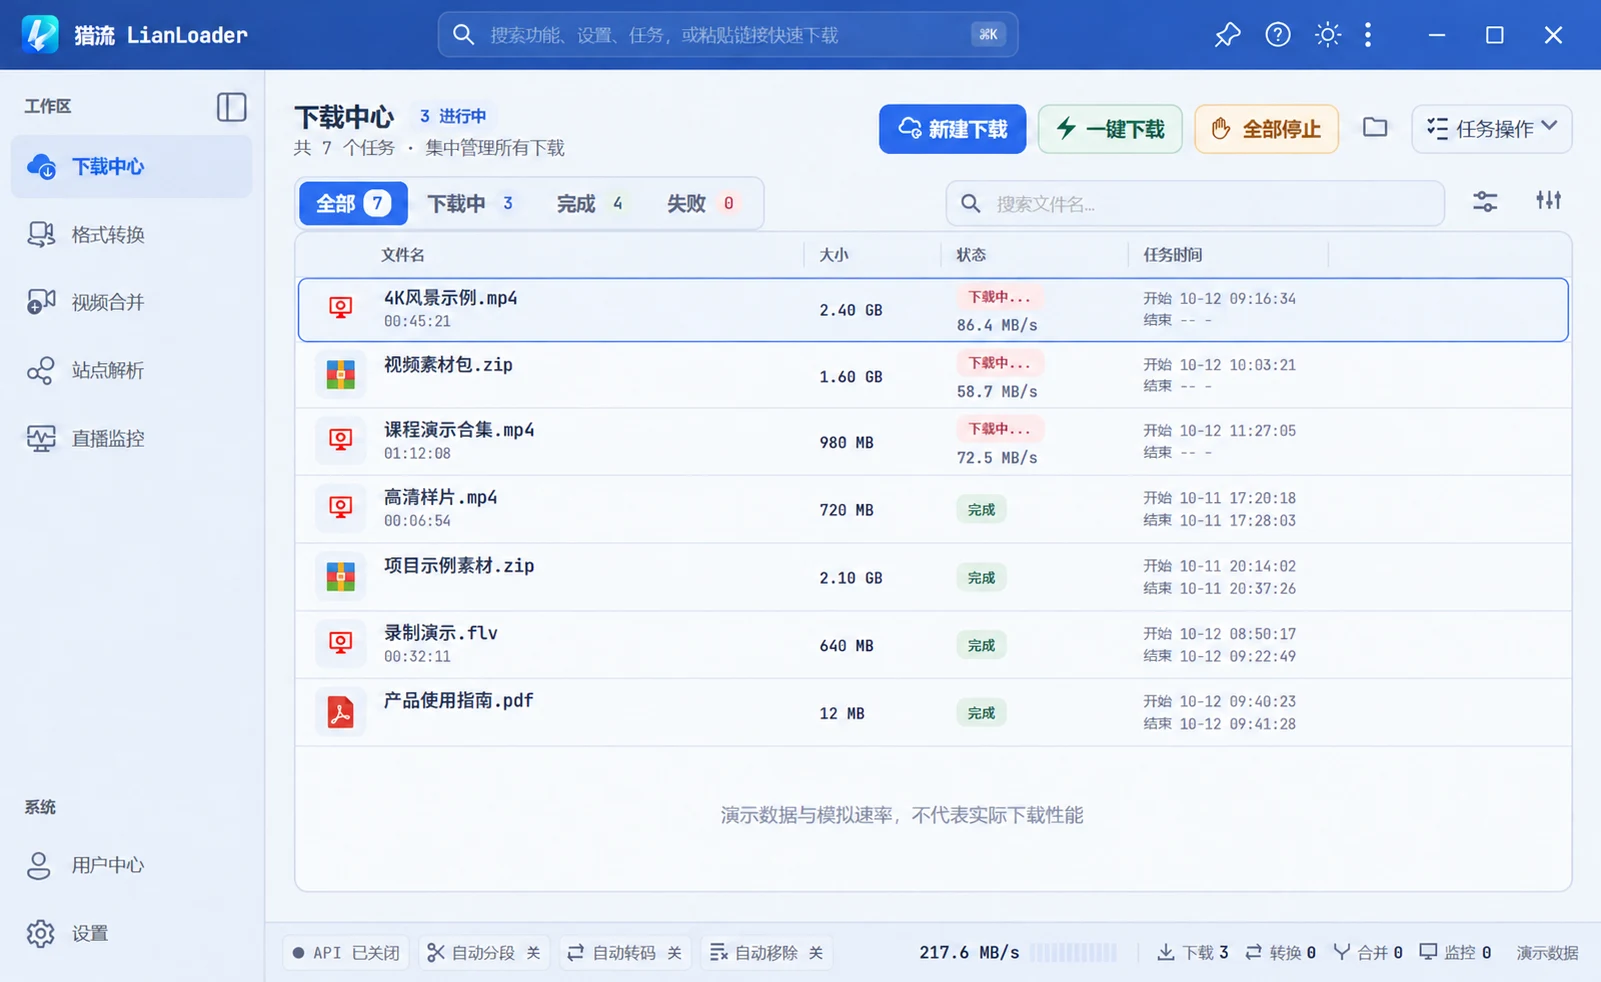Click the 一键下载 button

pos(1110,129)
